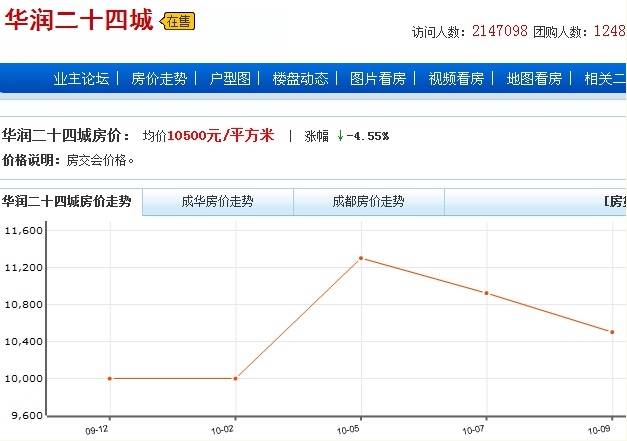The height and width of the screenshot is (441, 627).
Task: Click the yellow 在售 status tag
Action: click(x=177, y=21)
